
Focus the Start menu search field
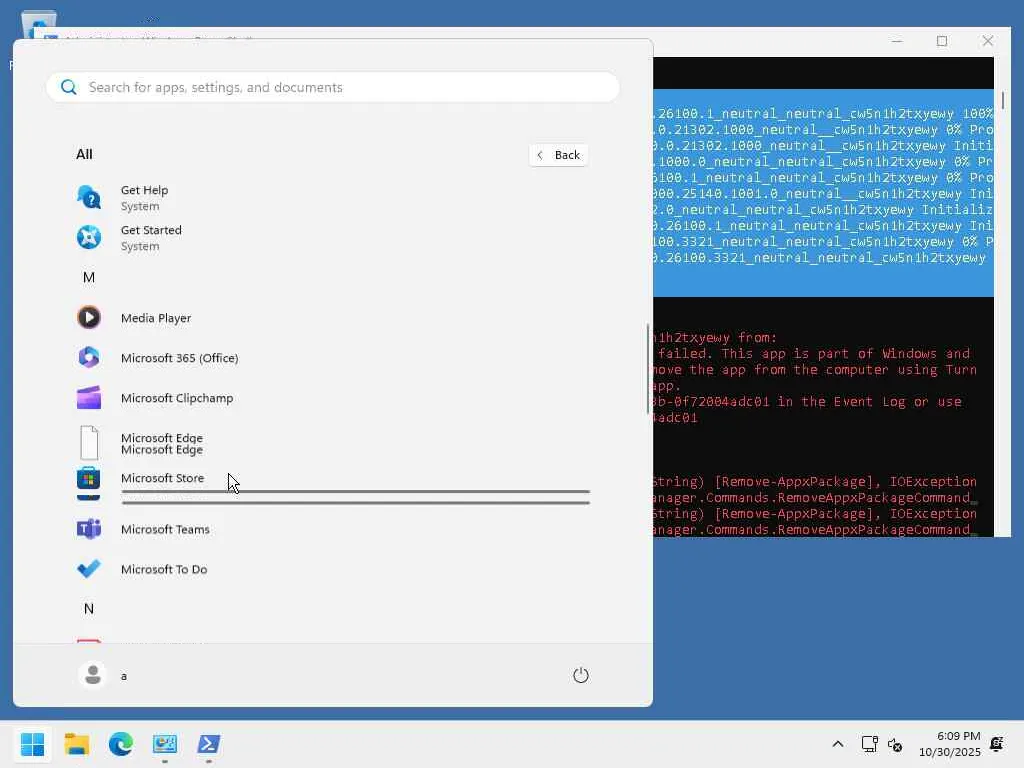332,87
